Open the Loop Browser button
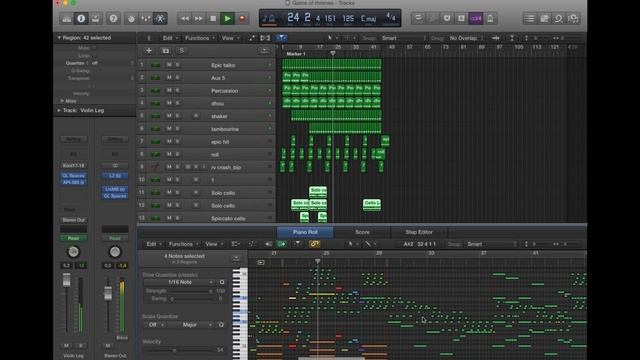 (x=559, y=18)
